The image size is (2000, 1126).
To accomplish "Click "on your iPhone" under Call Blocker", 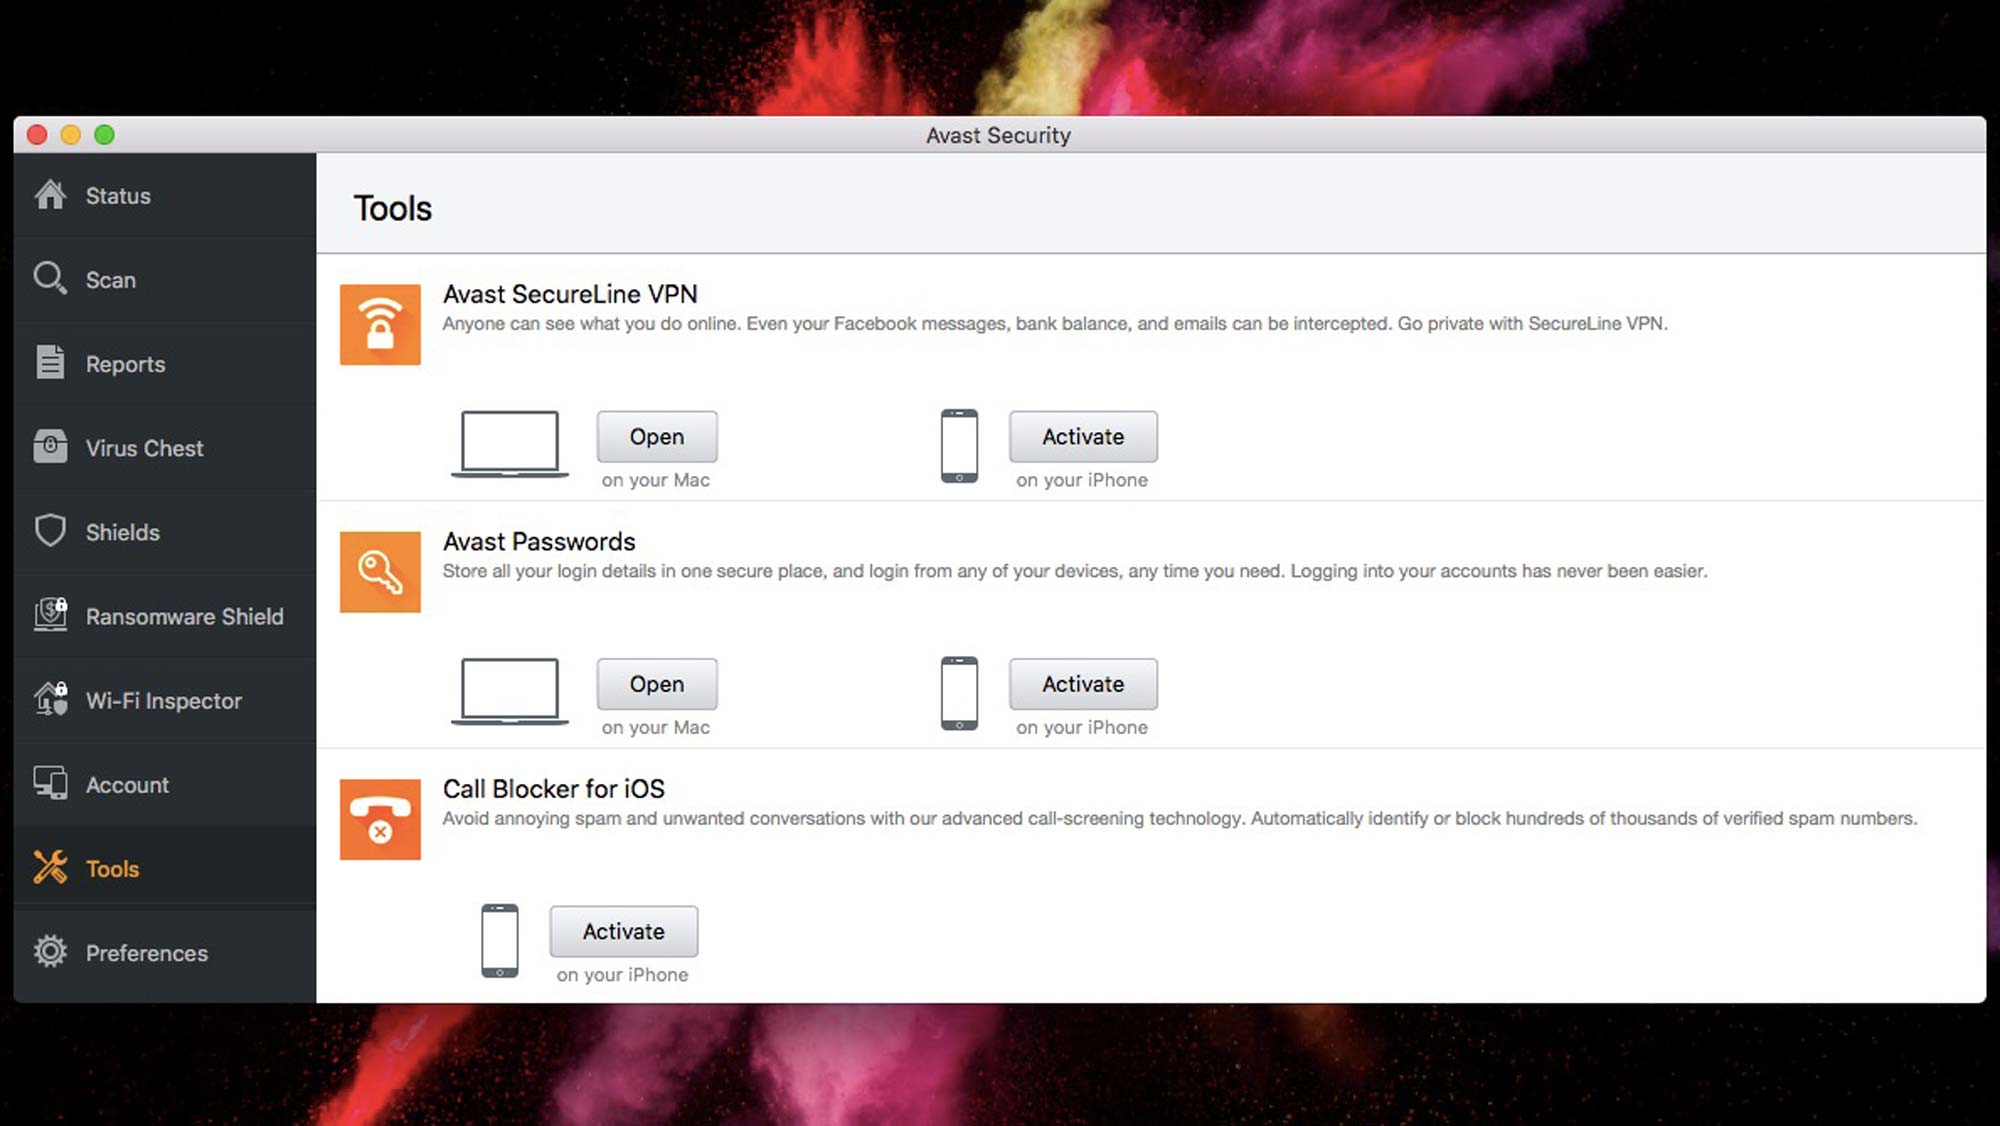I will (x=622, y=975).
